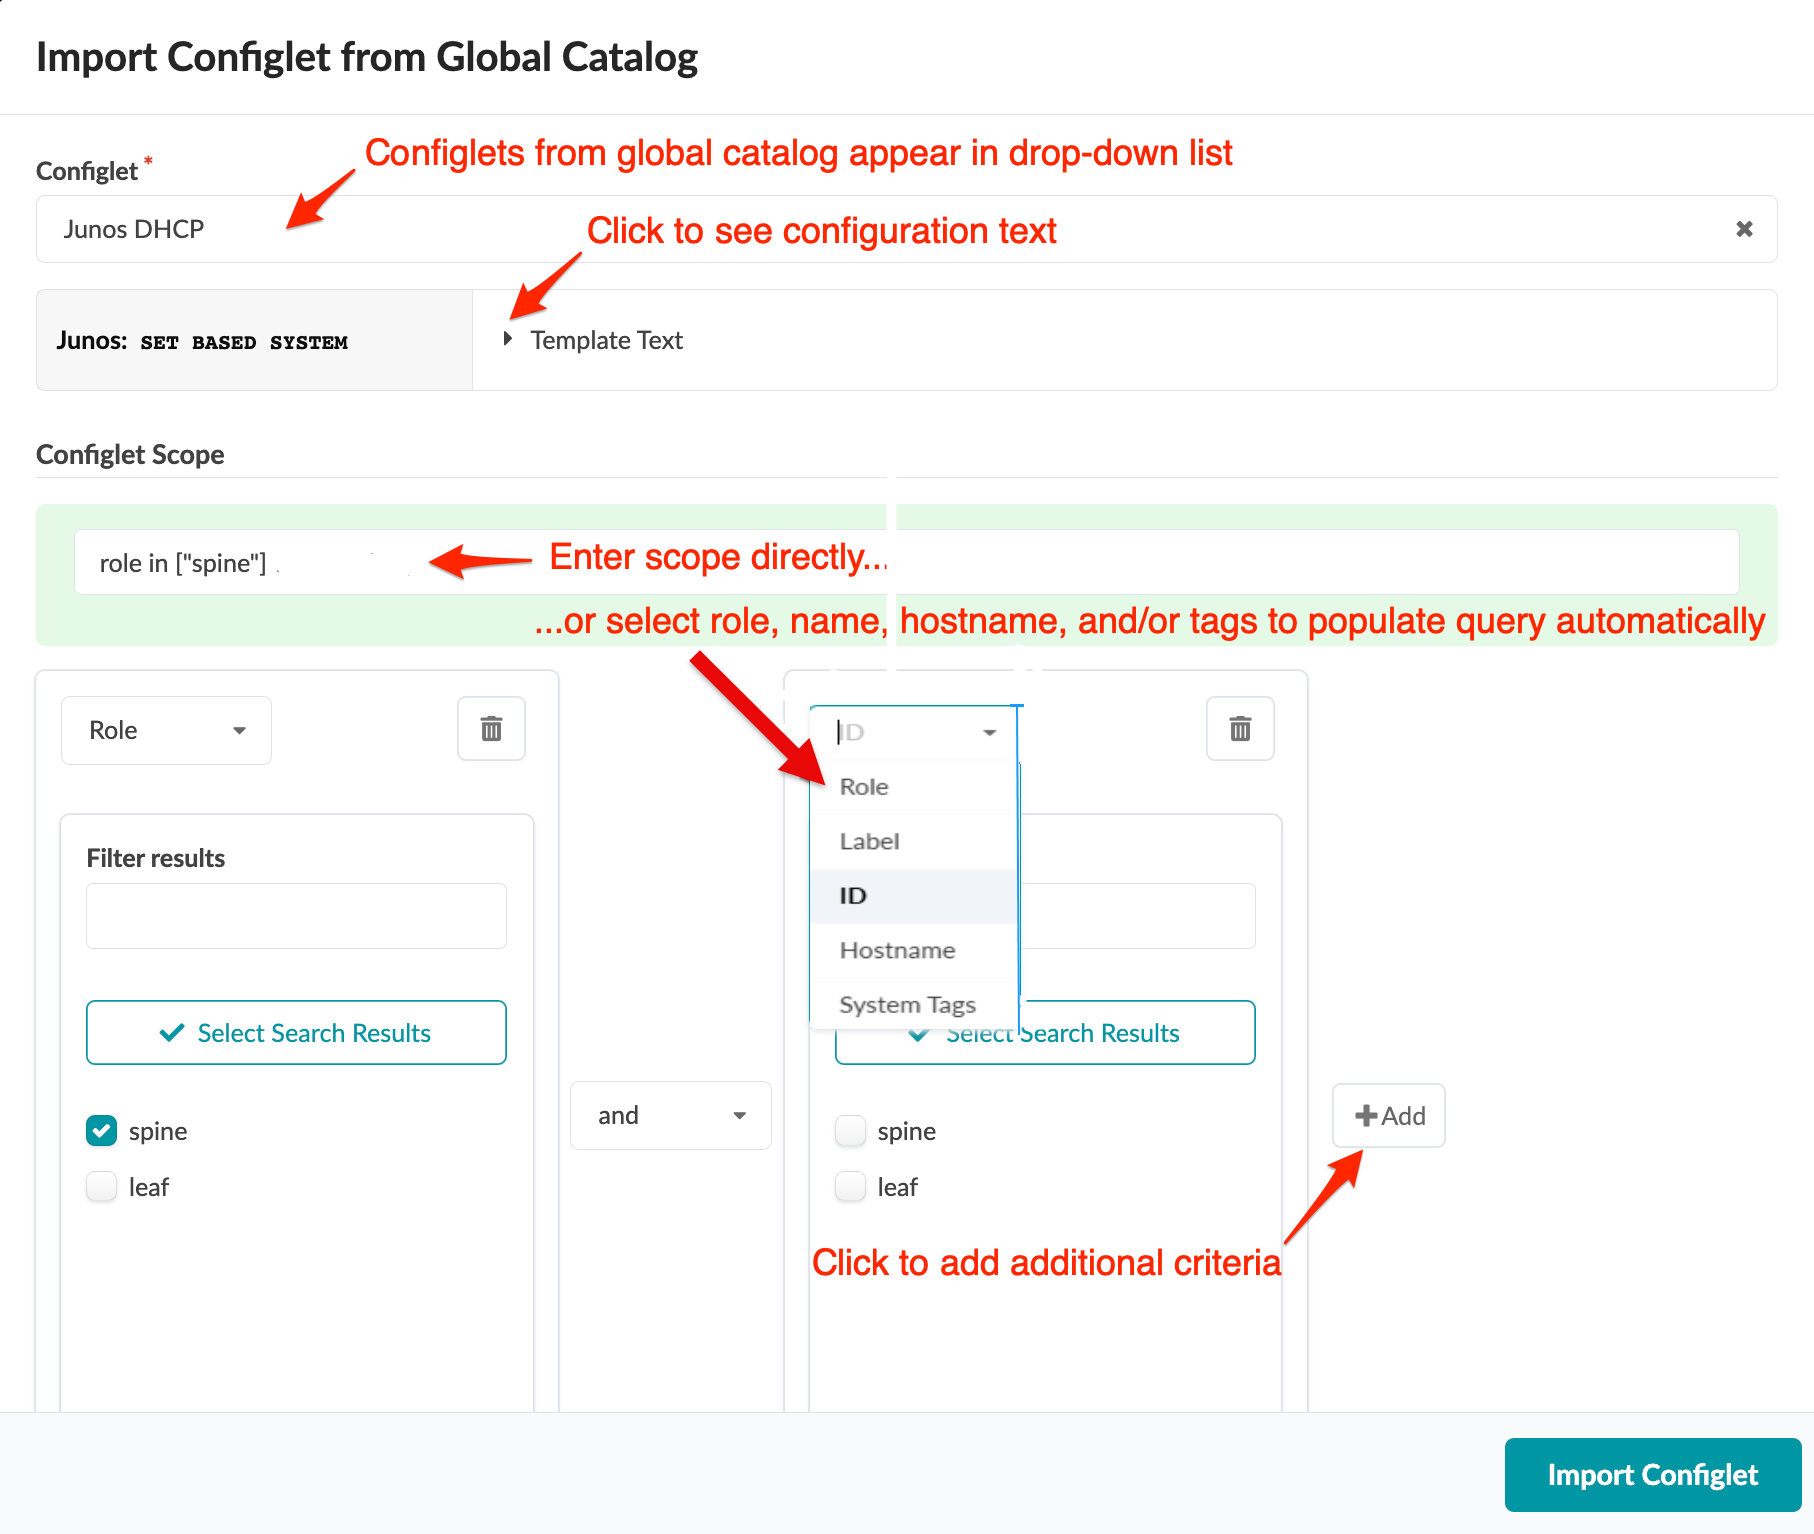This screenshot has height=1534, width=1814.
Task: Choose Hostname from the dropdown list
Action: [913, 950]
